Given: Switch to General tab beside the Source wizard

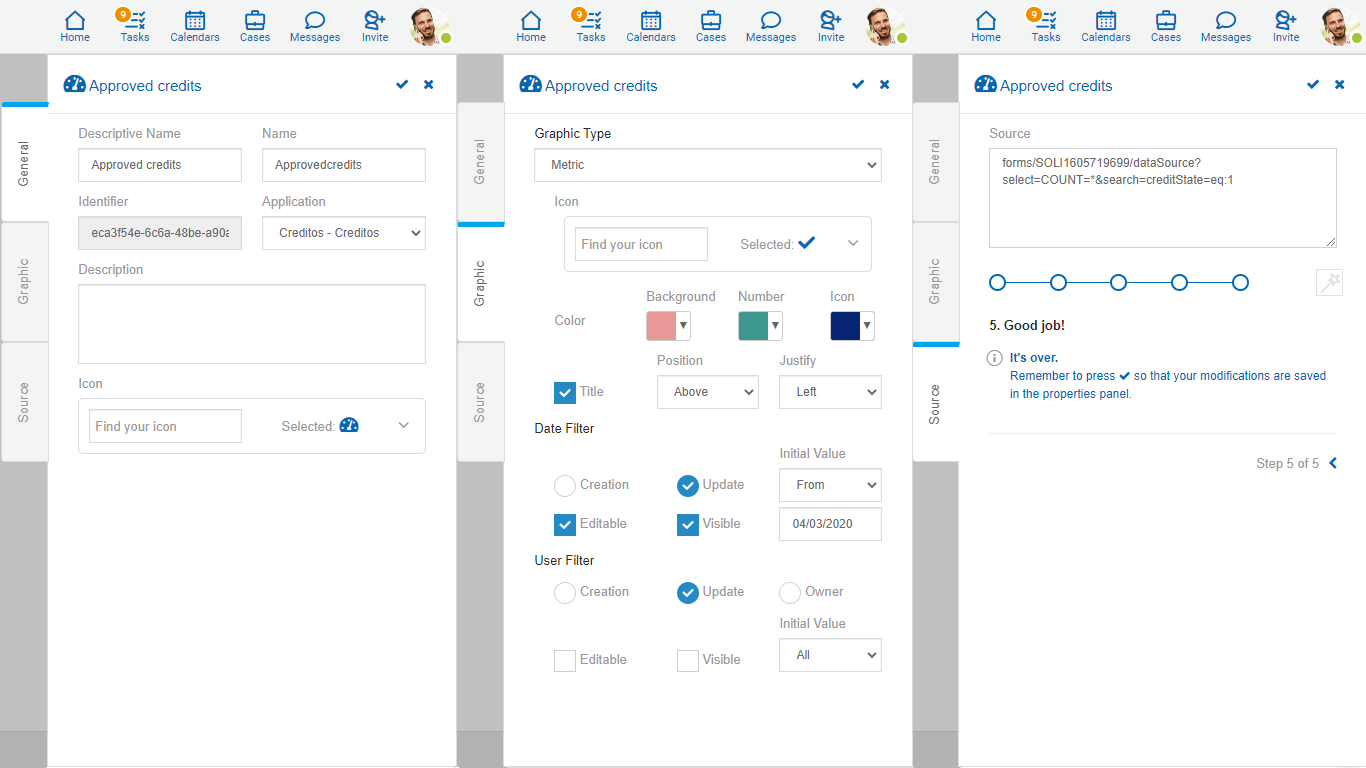Looking at the screenshot, I should 935,162.
